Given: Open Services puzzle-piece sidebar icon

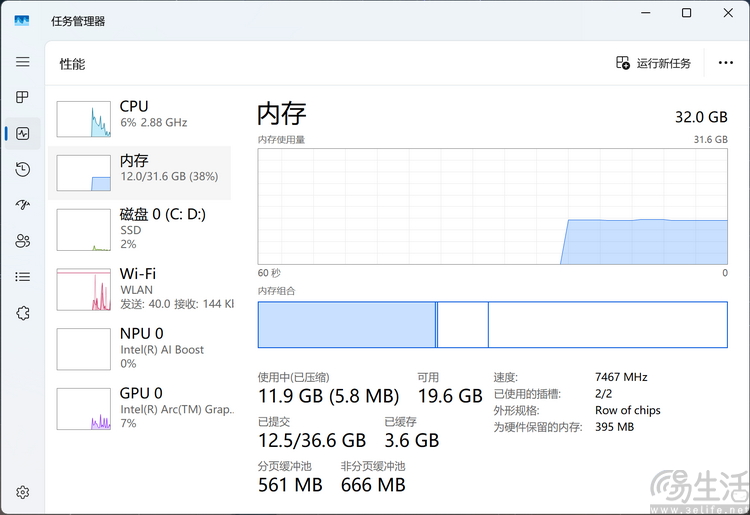Looking at the screenshot, I should [x=22, y=313].
